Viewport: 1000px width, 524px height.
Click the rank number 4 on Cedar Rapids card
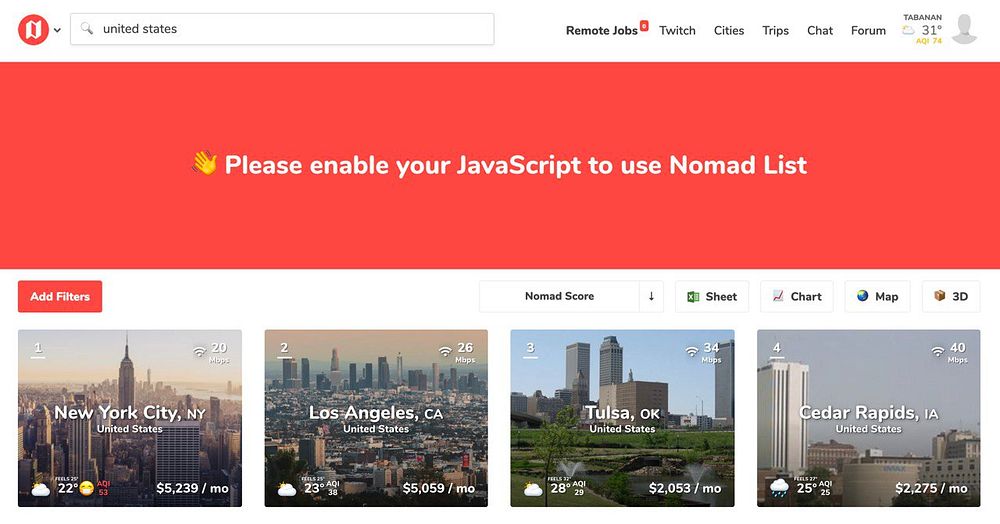[777, 348]
